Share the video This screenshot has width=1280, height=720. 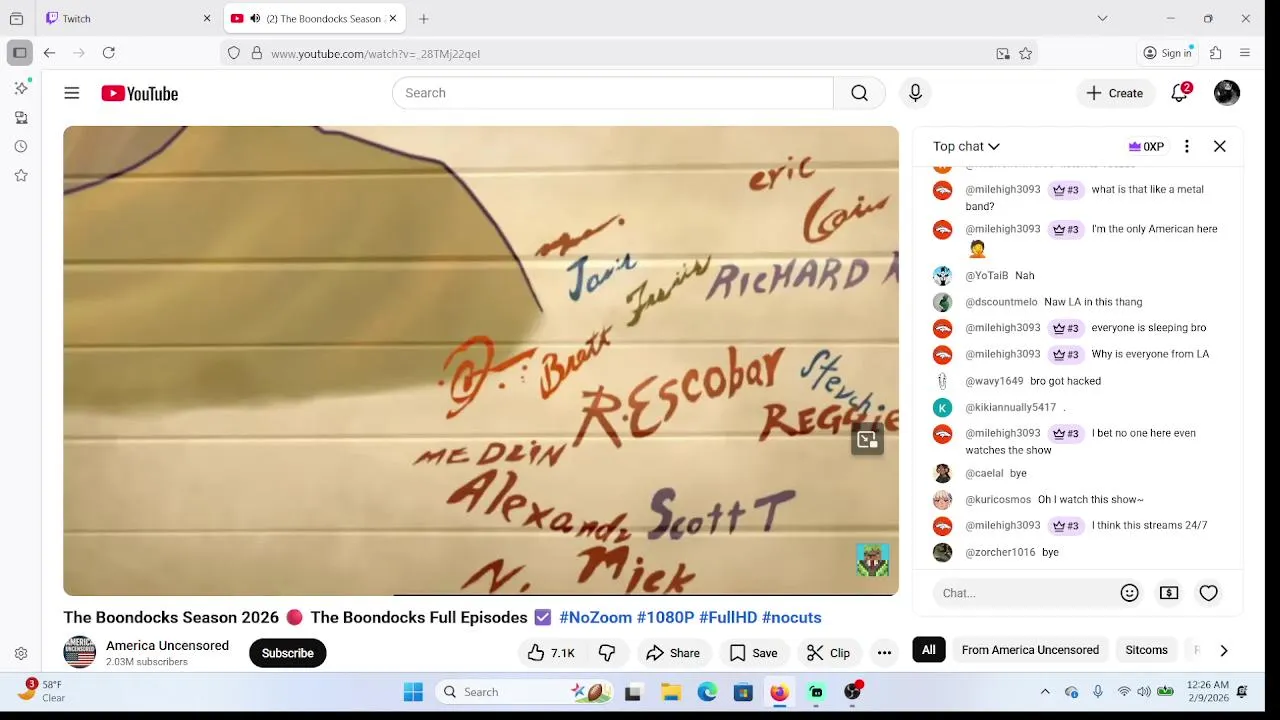tap(672, 653)
